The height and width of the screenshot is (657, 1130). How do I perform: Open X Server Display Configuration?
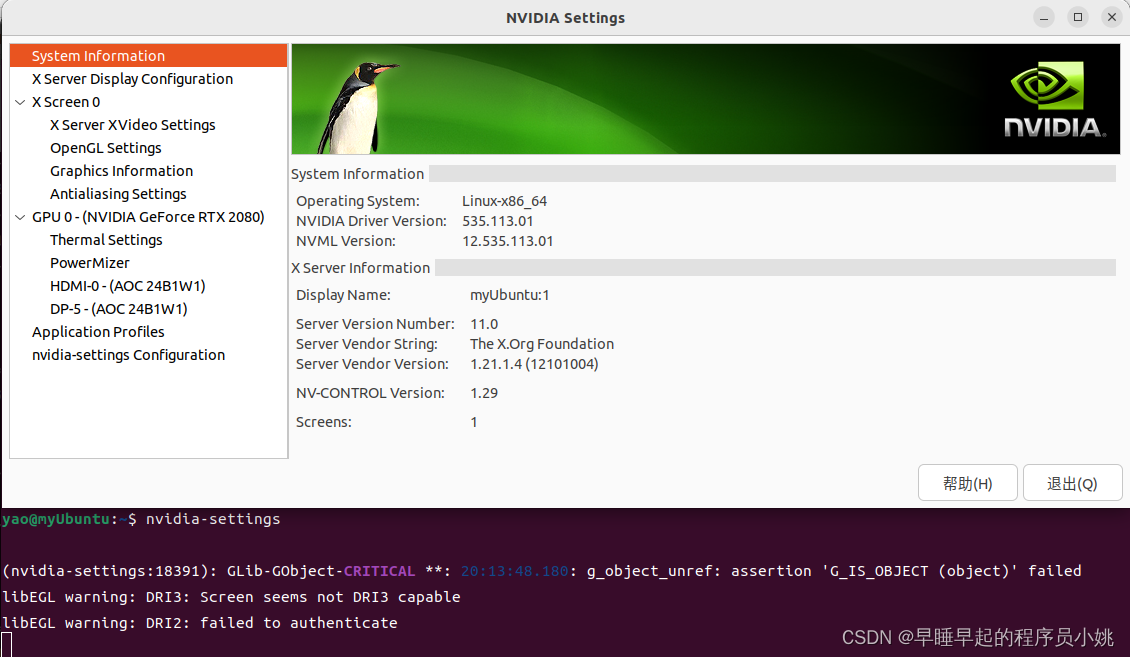[133, 79]
